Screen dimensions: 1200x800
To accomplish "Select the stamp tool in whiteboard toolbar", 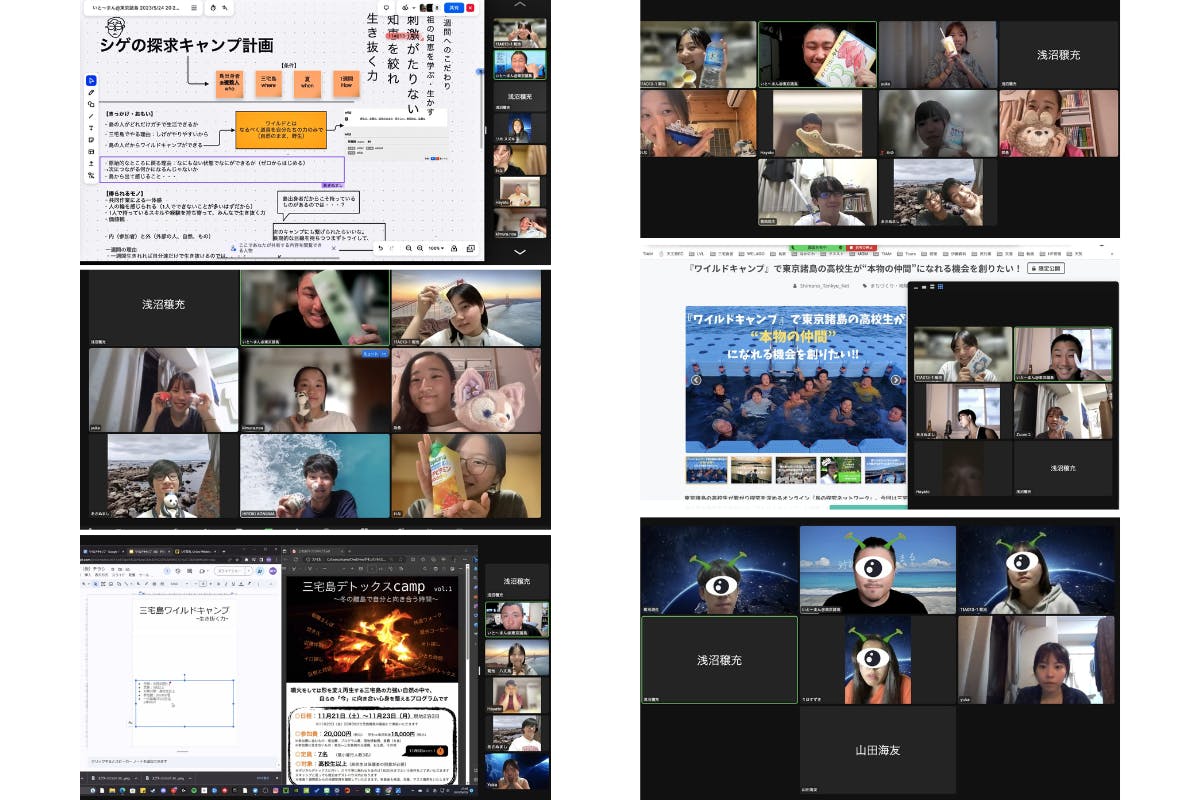I will pyautogui.click(x=91, y=162).
